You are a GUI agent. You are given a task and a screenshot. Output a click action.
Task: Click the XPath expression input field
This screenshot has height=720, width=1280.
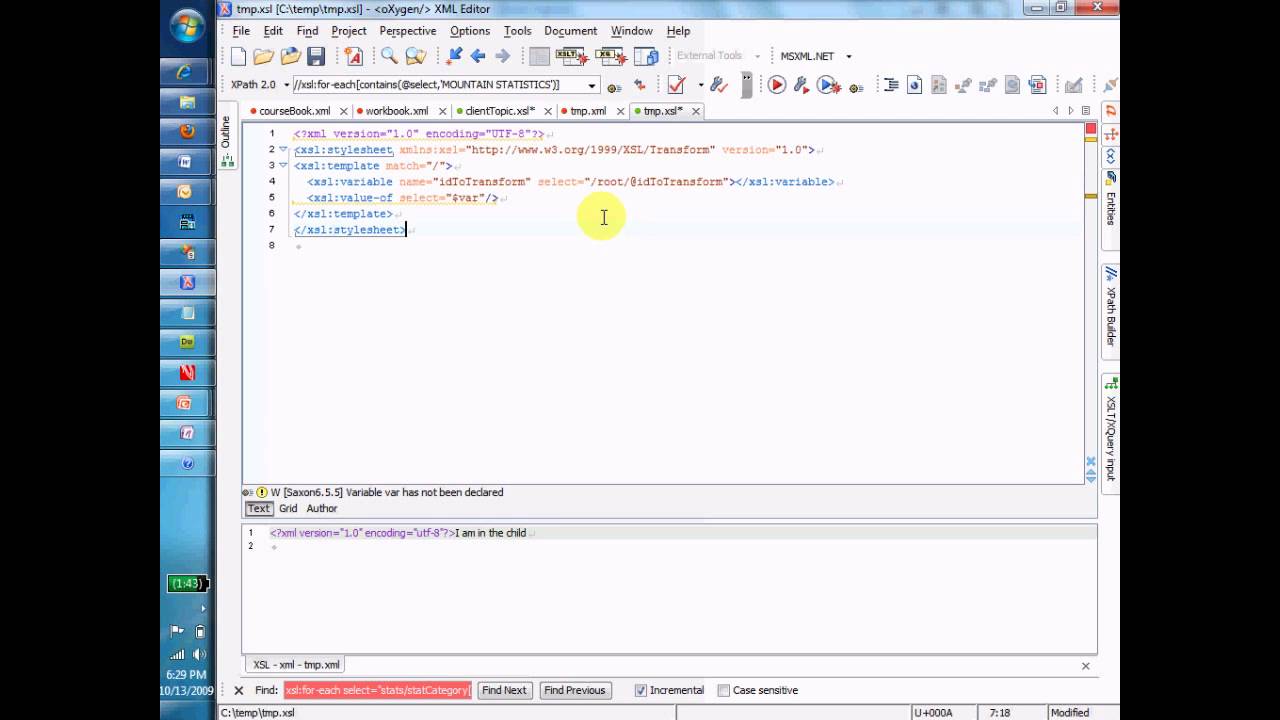pos(438,85)
